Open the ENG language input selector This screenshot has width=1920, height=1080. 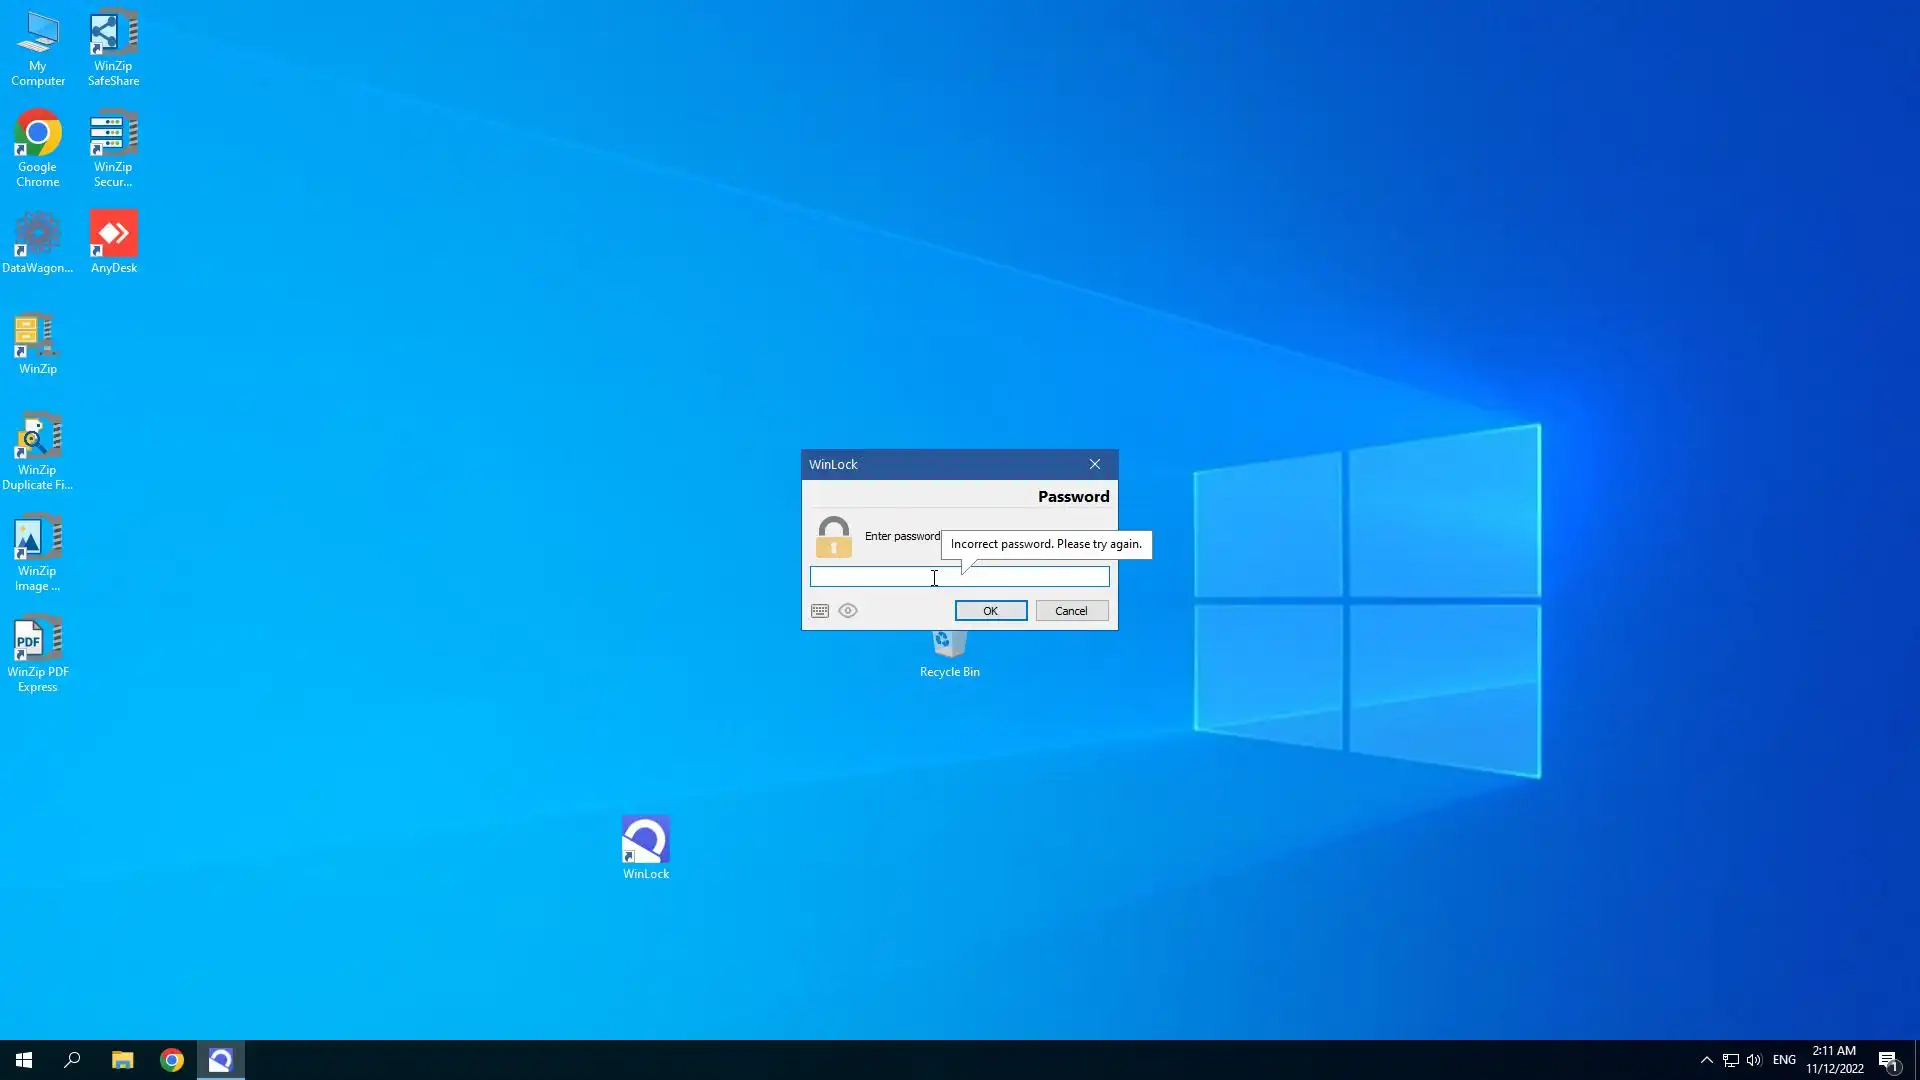coord(1784,1060)
